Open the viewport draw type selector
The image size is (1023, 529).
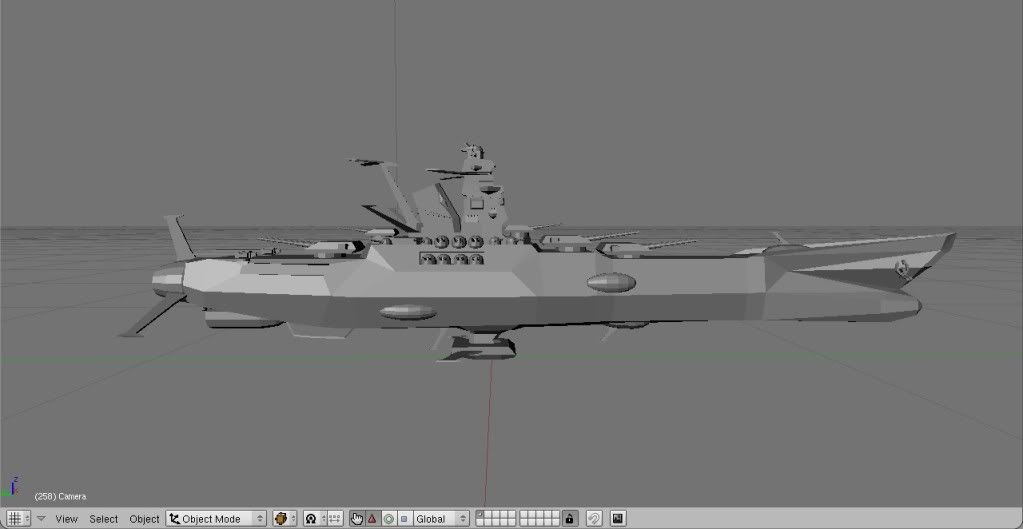pyautogui.click(x=284, y=519)
